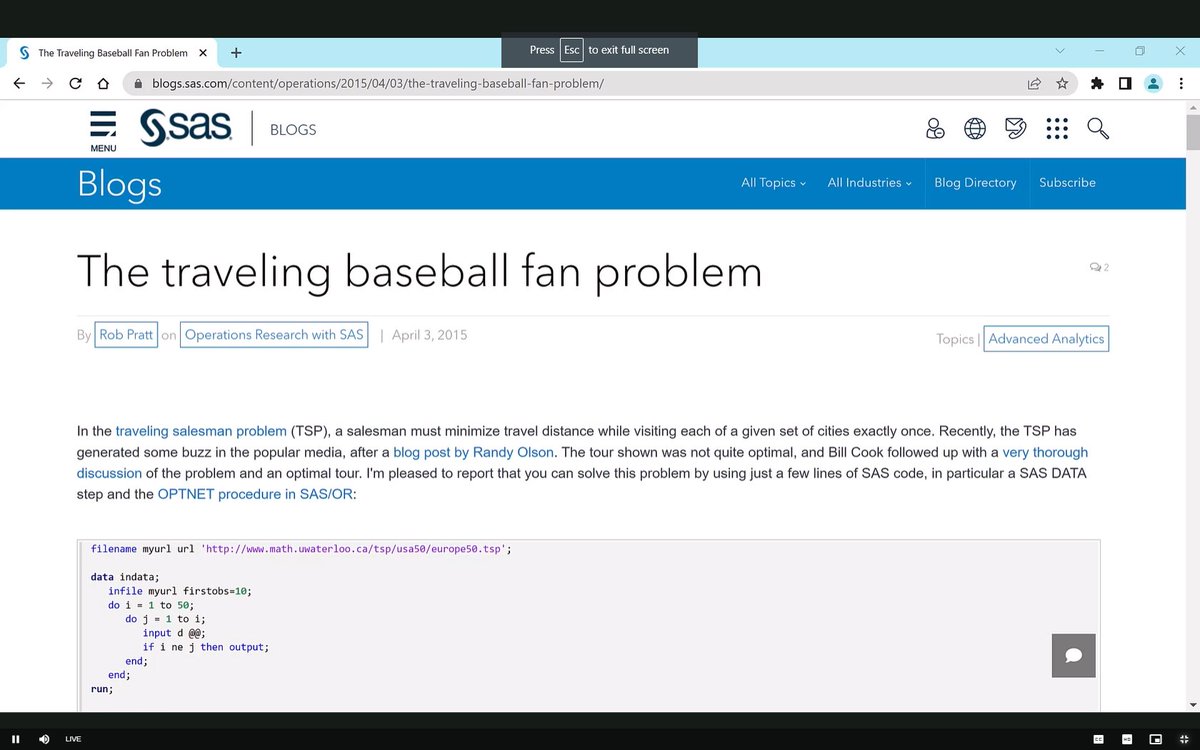Viewport: 1200px width, 750px height.
Task: Click the browser home icon
Action: tap(103, 84)
